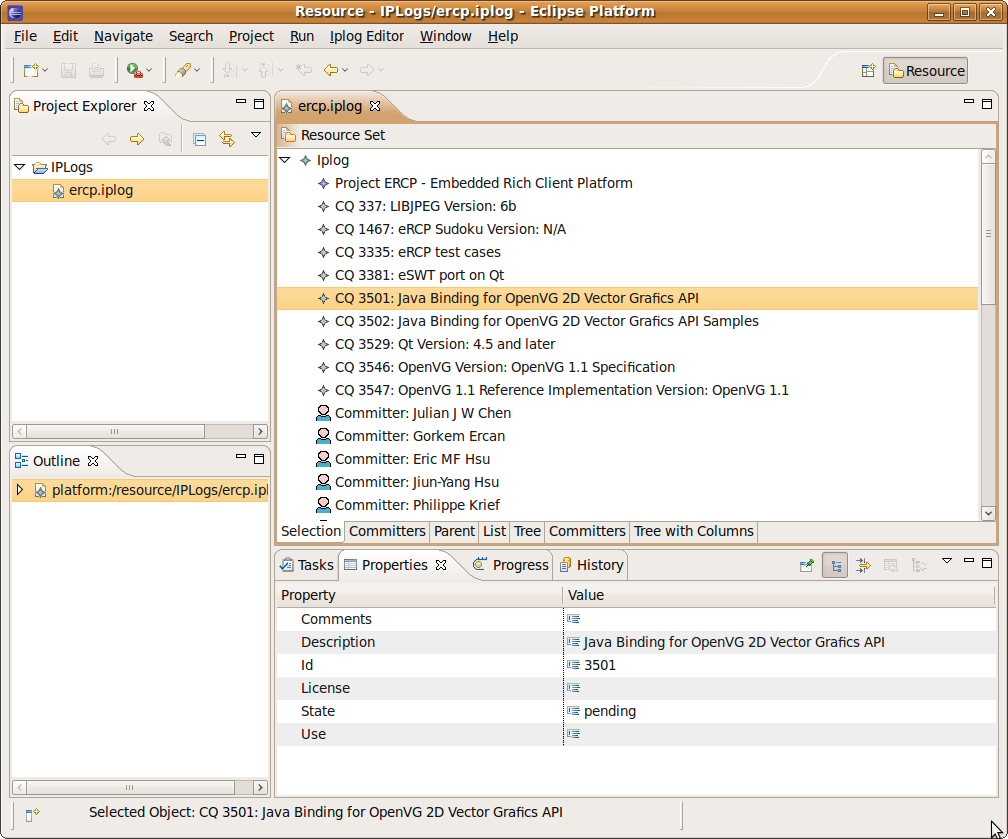Open the Iplog Editor menu

tap(366, 36)
